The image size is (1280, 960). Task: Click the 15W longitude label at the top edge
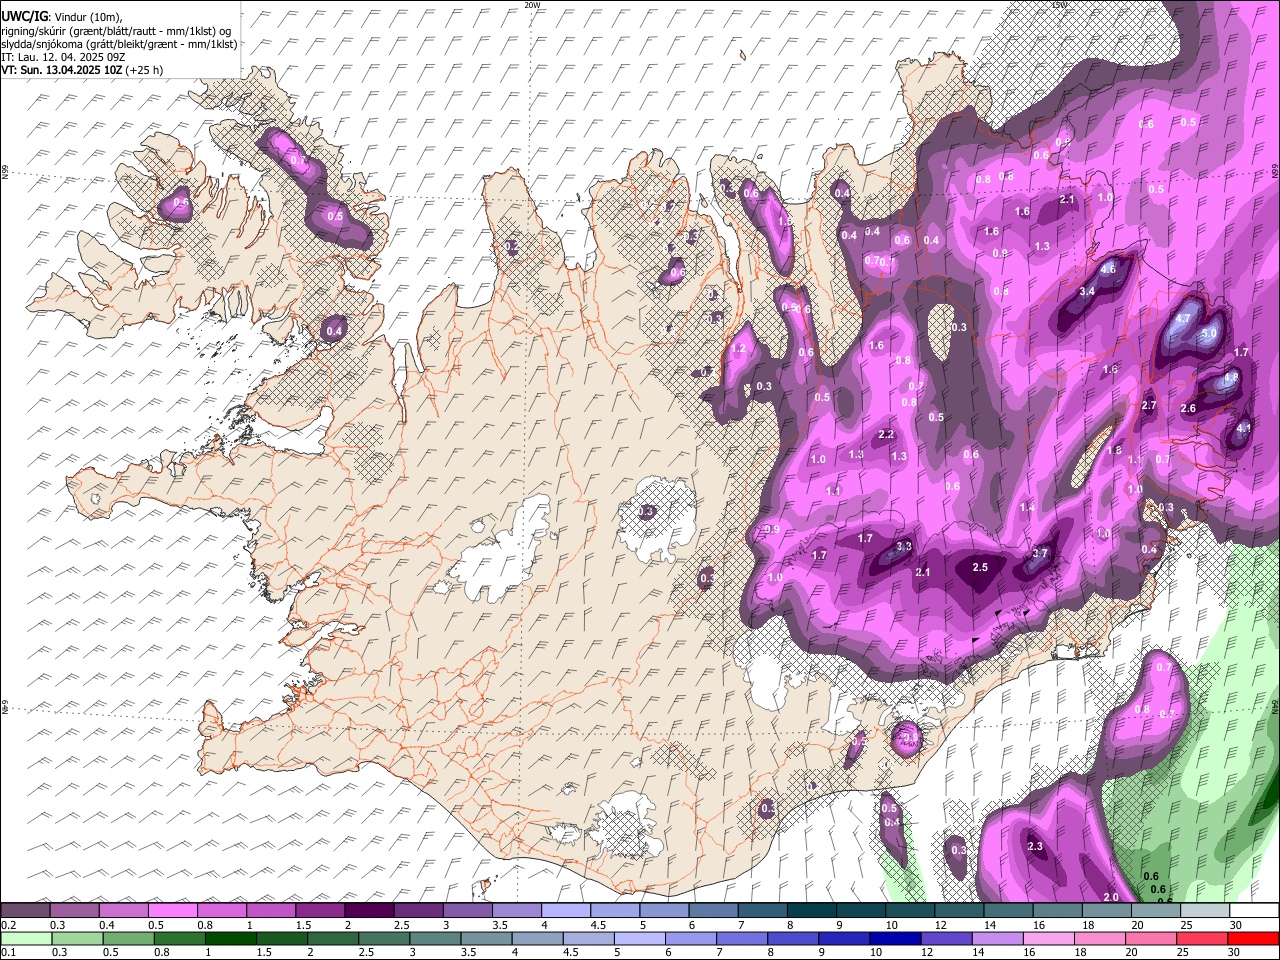coord(1059,5)
